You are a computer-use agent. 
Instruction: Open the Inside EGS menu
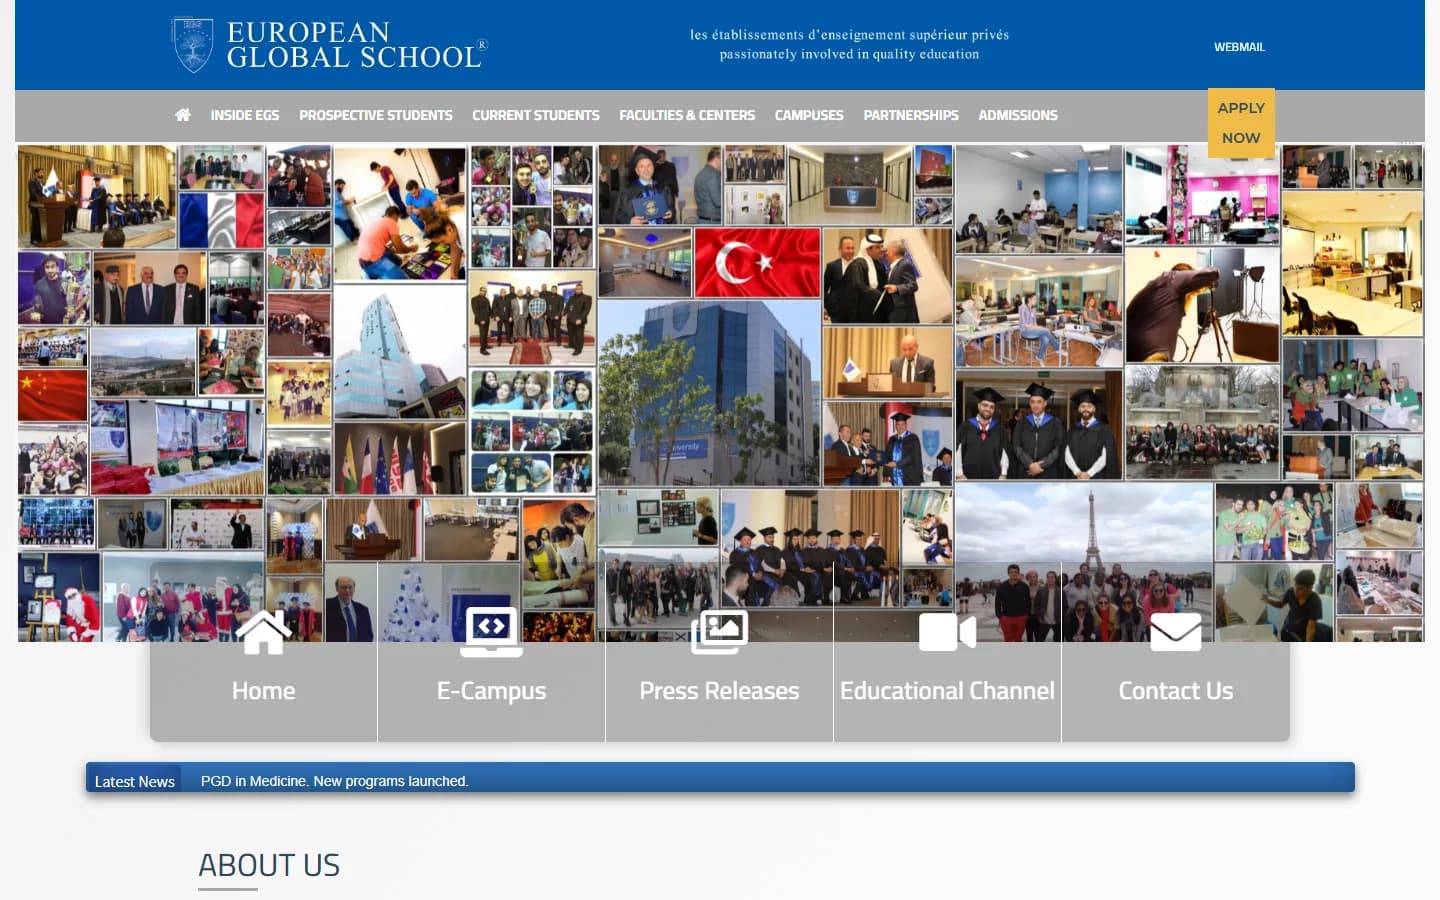(x=245, y=115)
